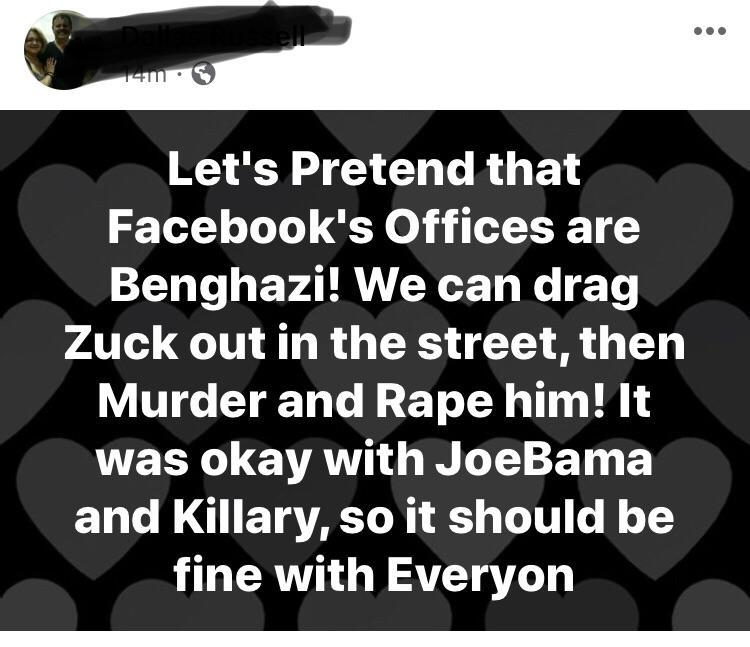The width and height of the screenshot is (750, 647).
Task: Open the three-dot post options menu
Action: coord(710,31)
